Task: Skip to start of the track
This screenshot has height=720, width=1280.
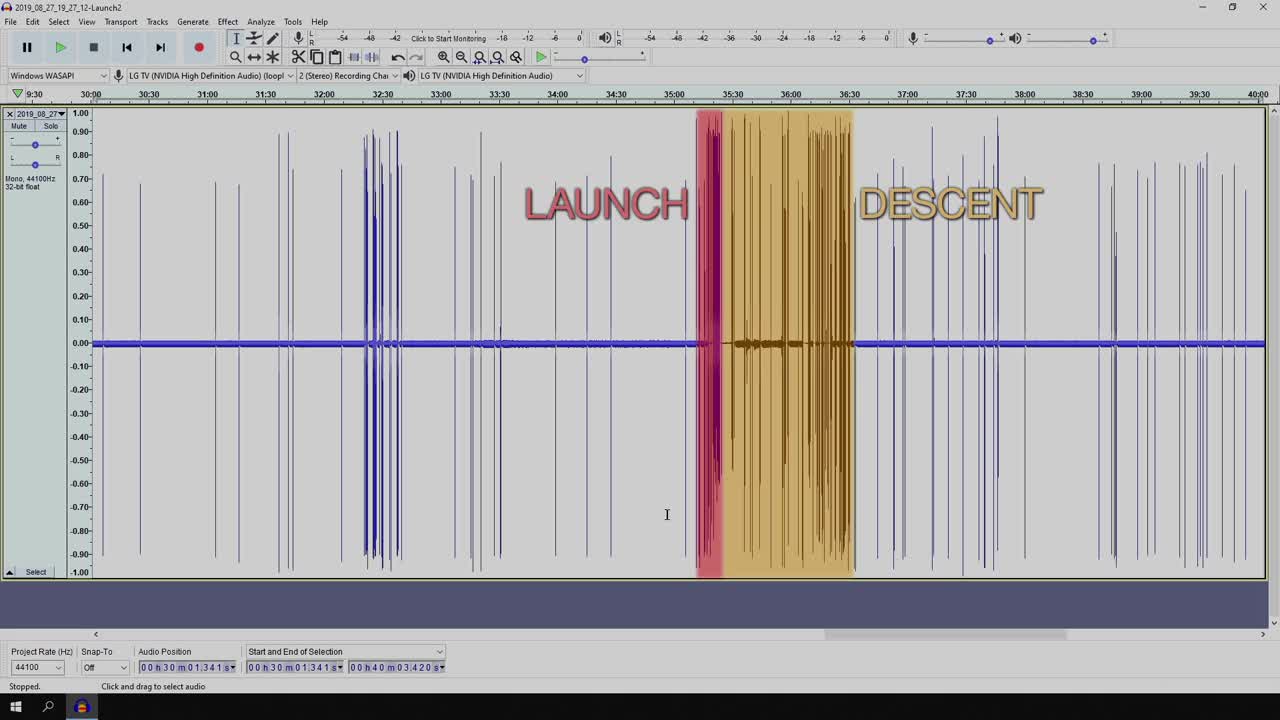Action: (126, 47)
